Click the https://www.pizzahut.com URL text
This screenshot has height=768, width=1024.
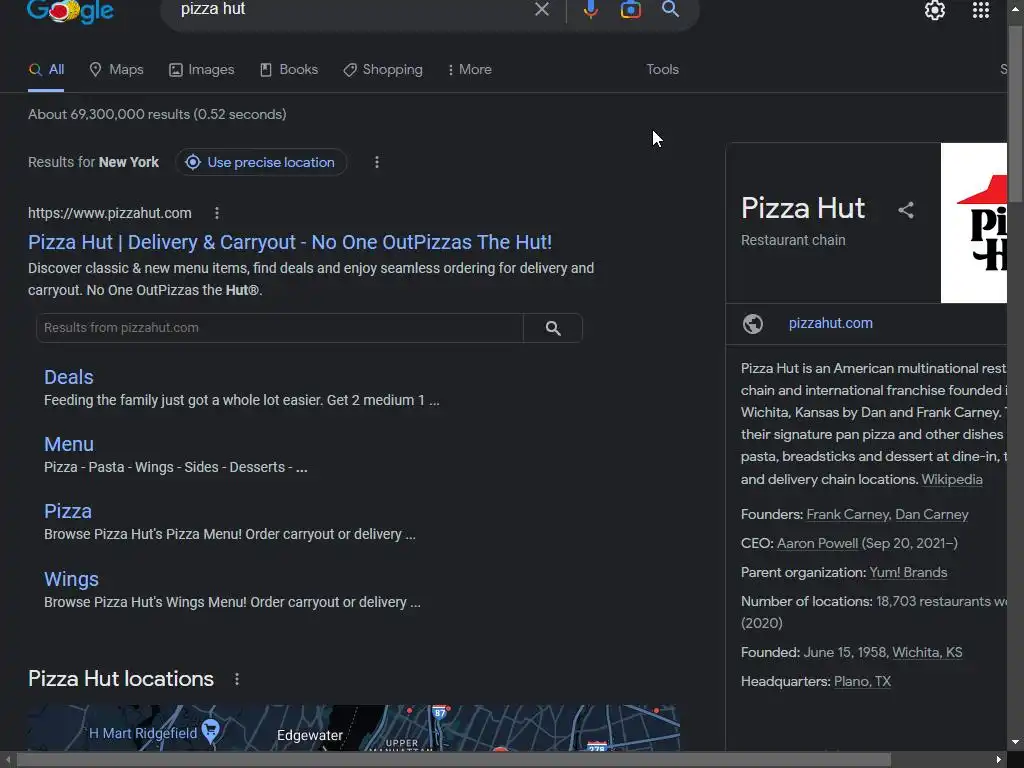110,213
